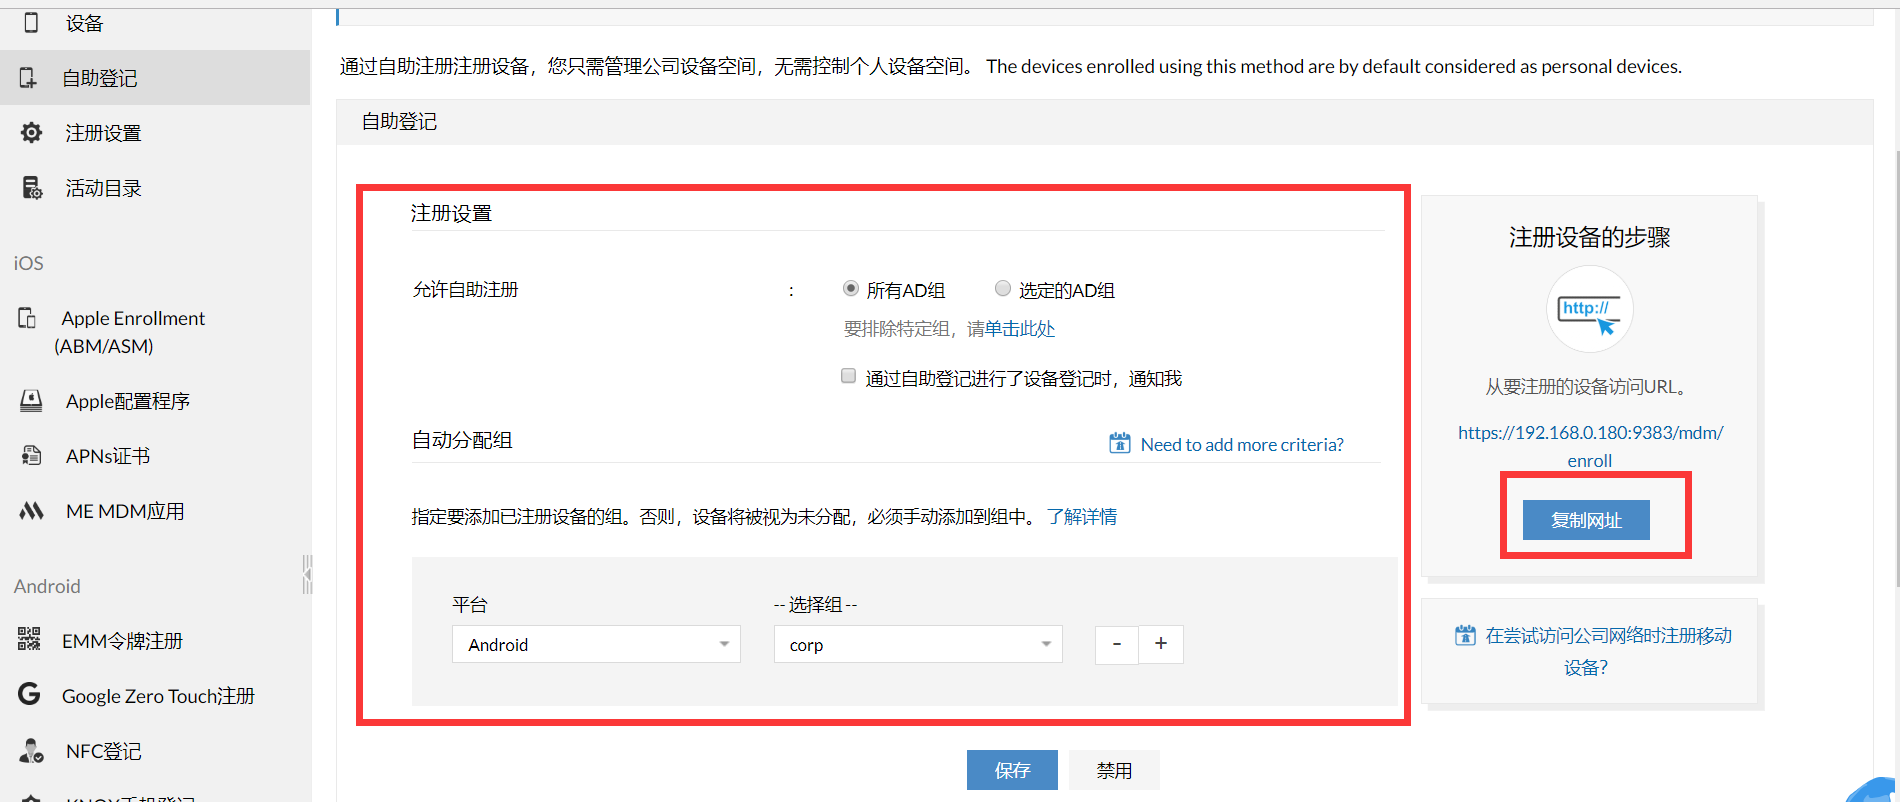Open the 平台 Android dropdown
Viewport: 1900px width, 802px height.
click(x=596, y=644)
